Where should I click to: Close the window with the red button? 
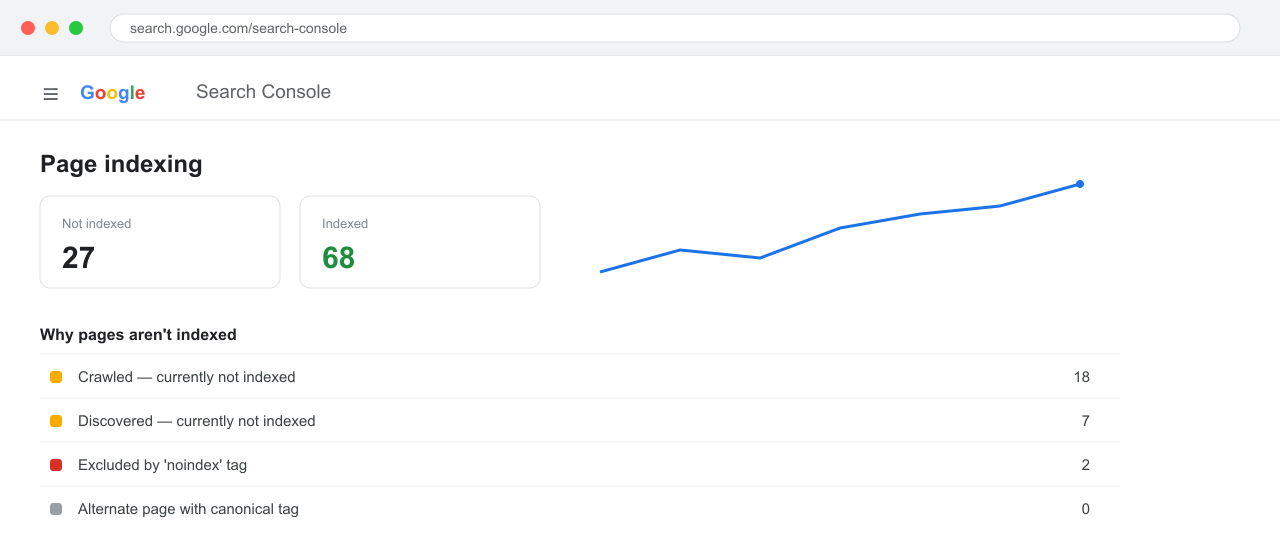point(28,28)
